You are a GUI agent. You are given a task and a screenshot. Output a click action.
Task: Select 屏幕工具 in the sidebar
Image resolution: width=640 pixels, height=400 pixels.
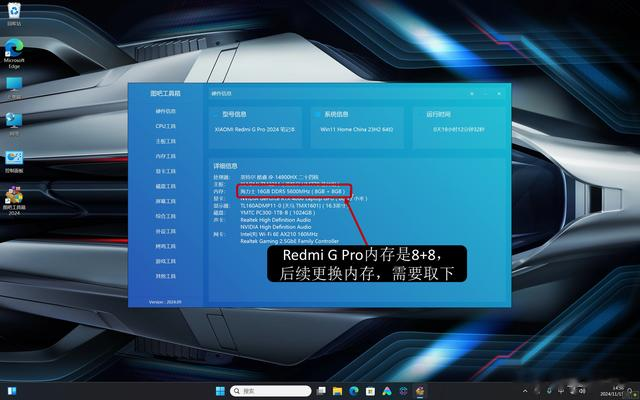tap(165, 201)
